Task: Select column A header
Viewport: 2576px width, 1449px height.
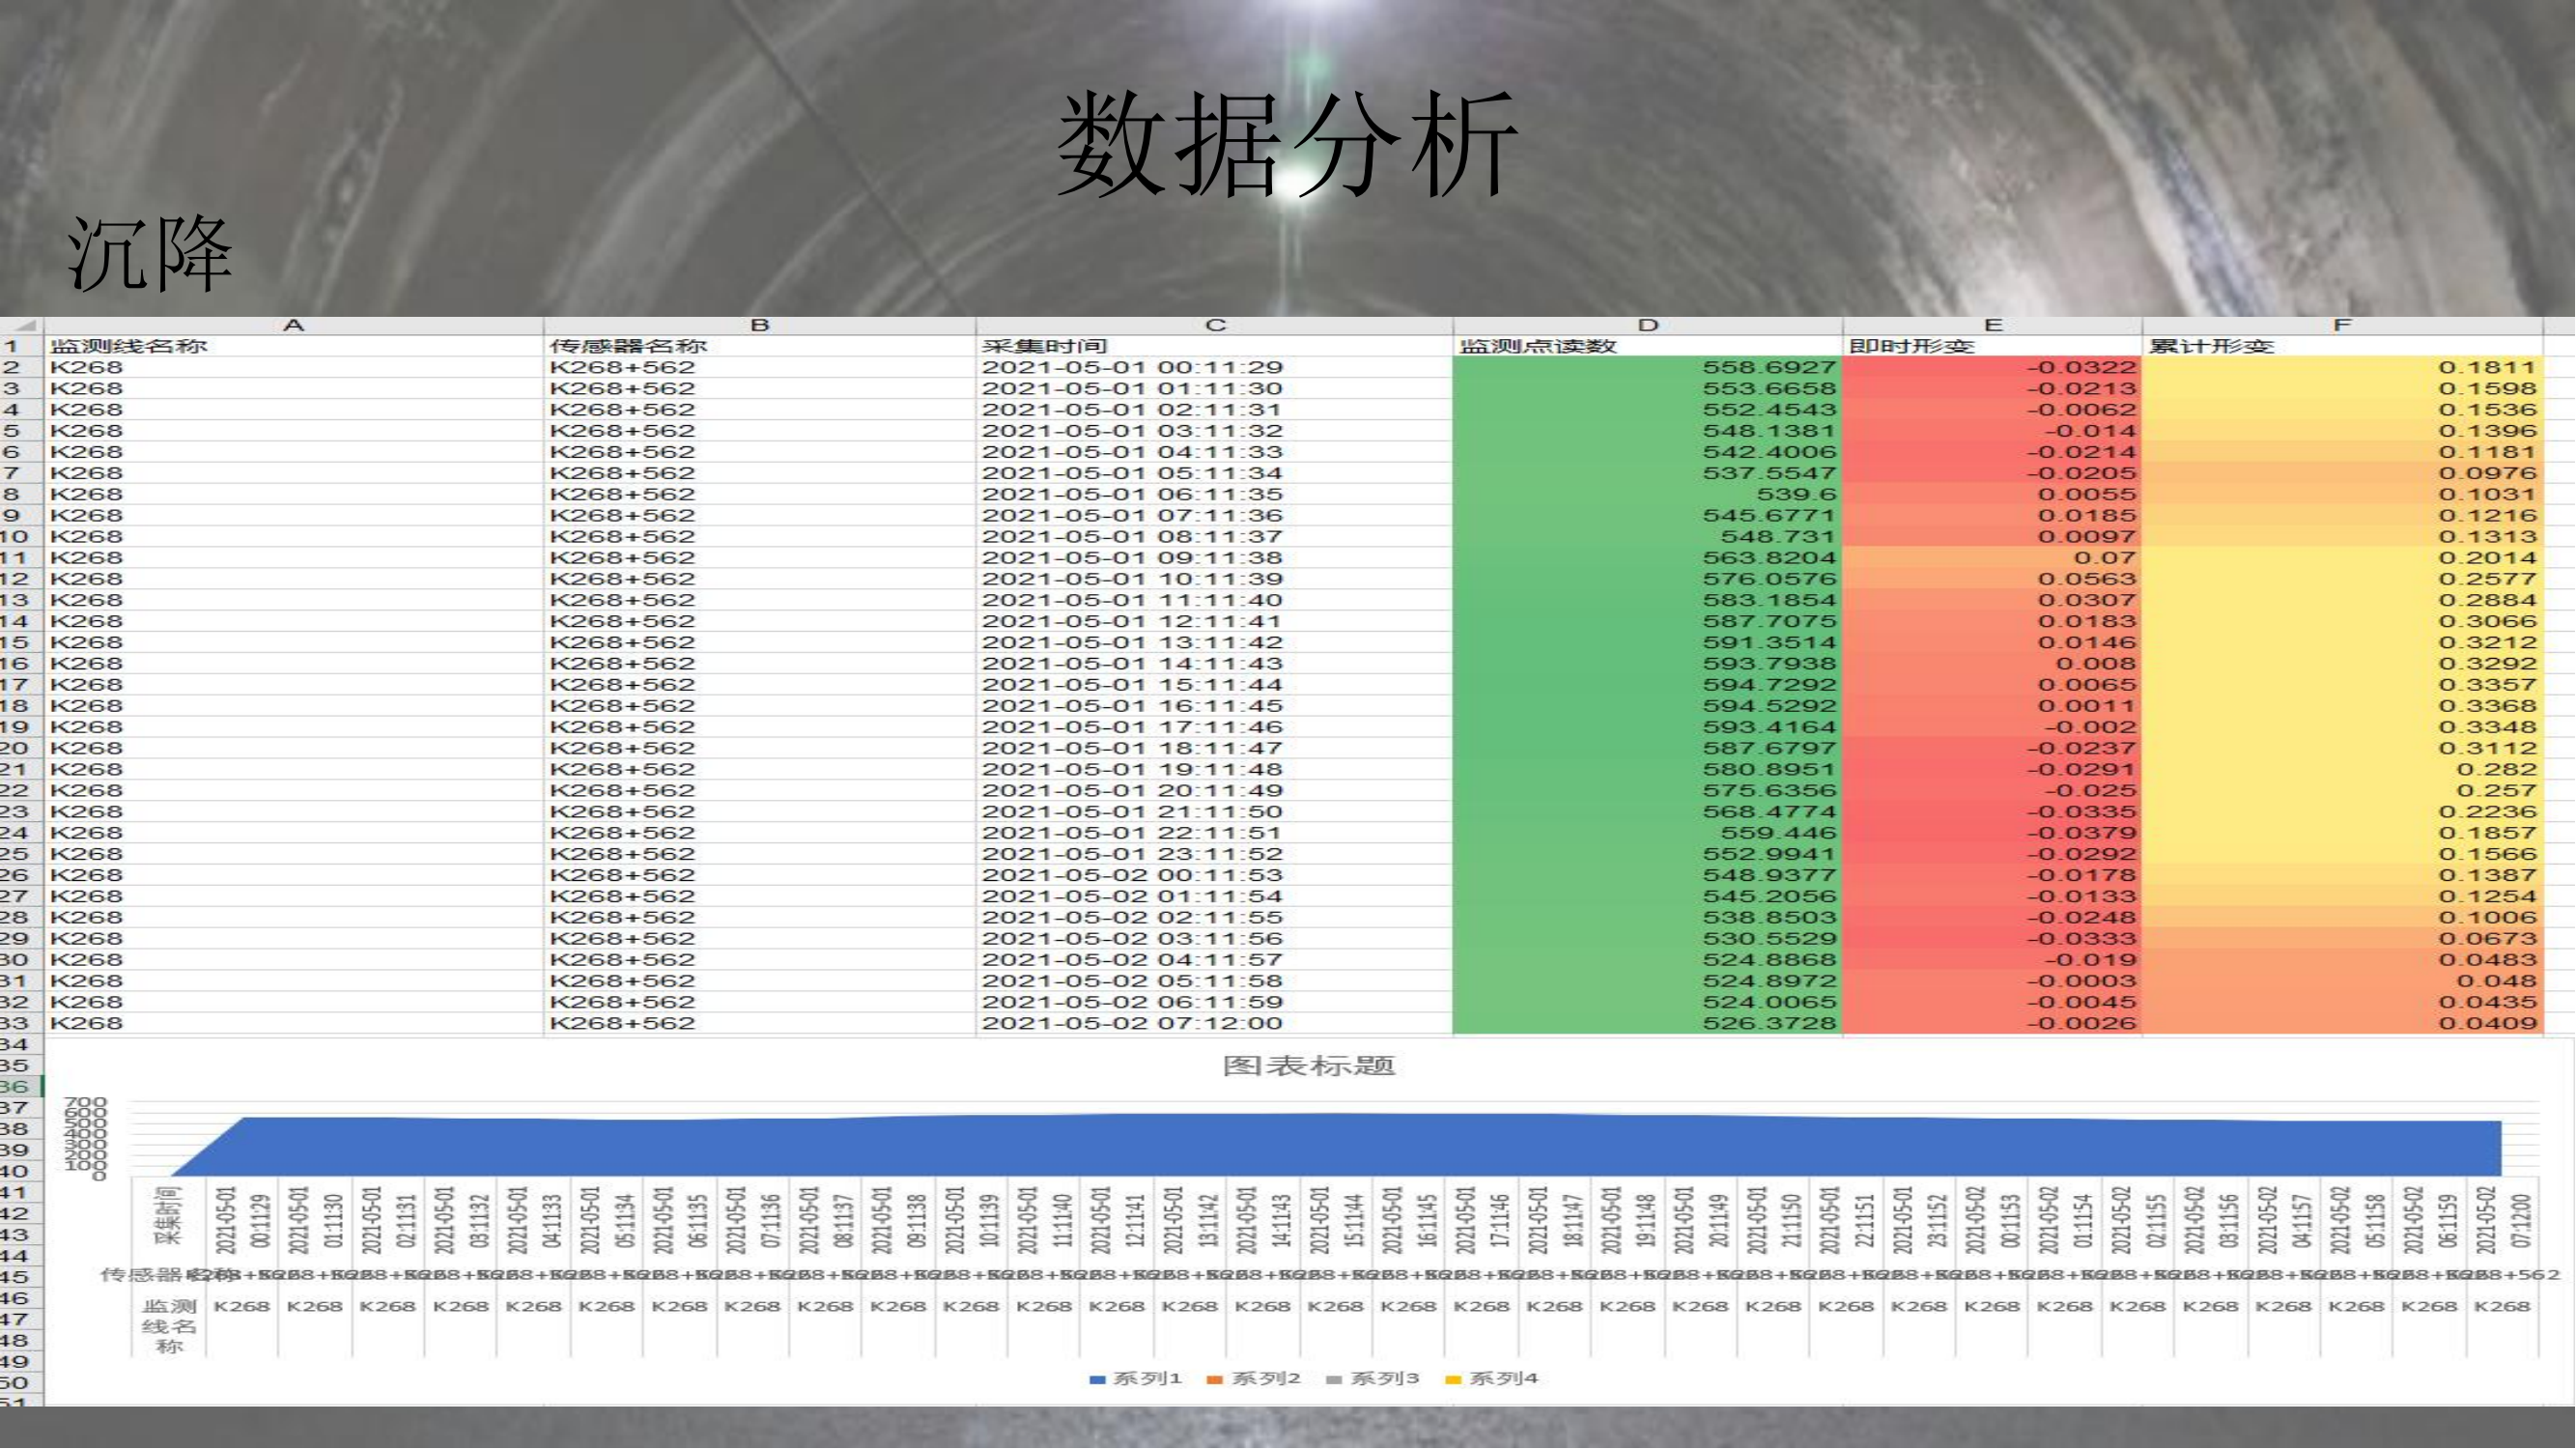Action: coord(293,325)
